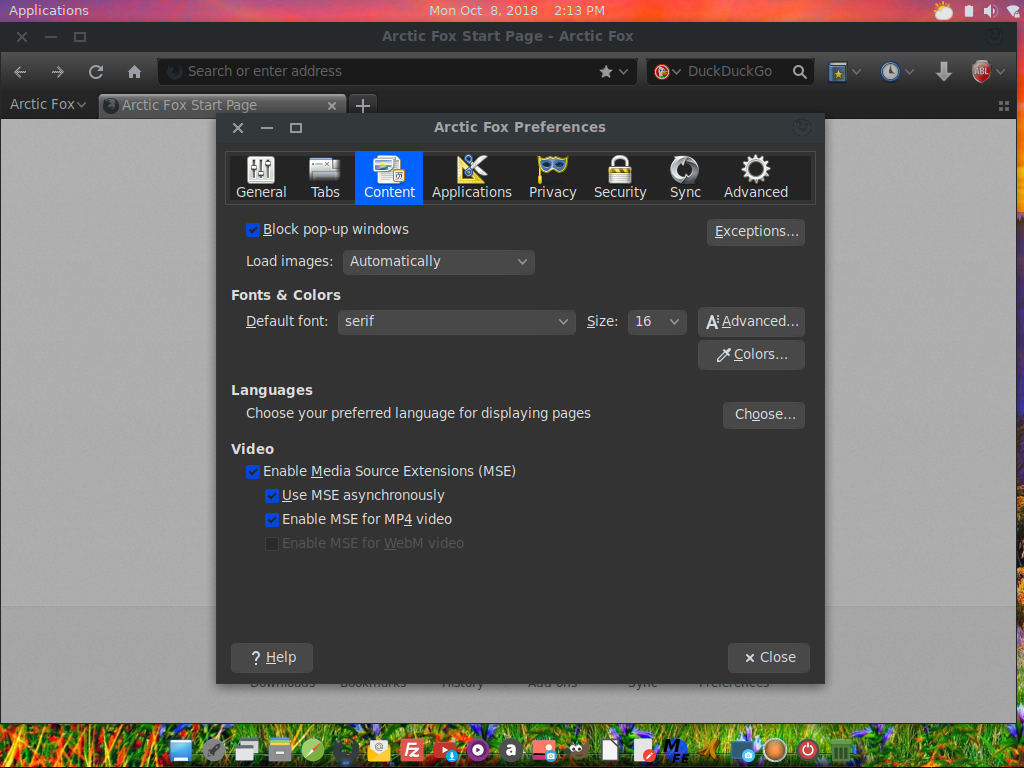Screen dimensions: 1024x768
Task: Expand the dropdown arrow beside the bookmark star
Action: coord(624,72)
